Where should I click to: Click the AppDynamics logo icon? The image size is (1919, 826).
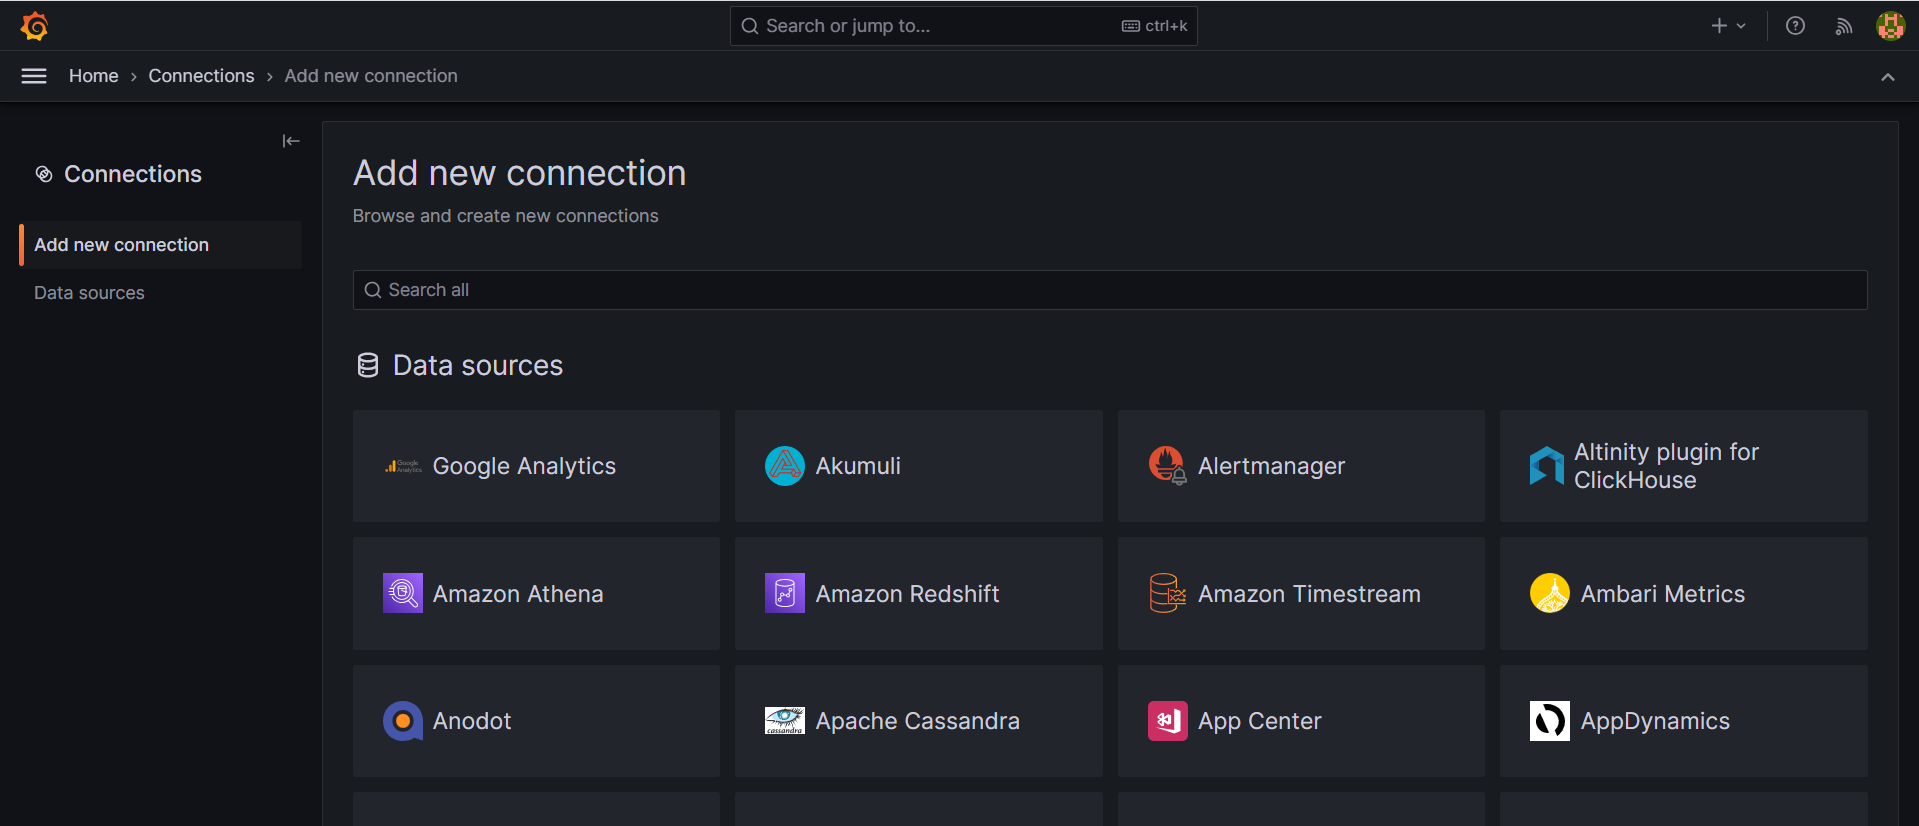coord(1550,721)
